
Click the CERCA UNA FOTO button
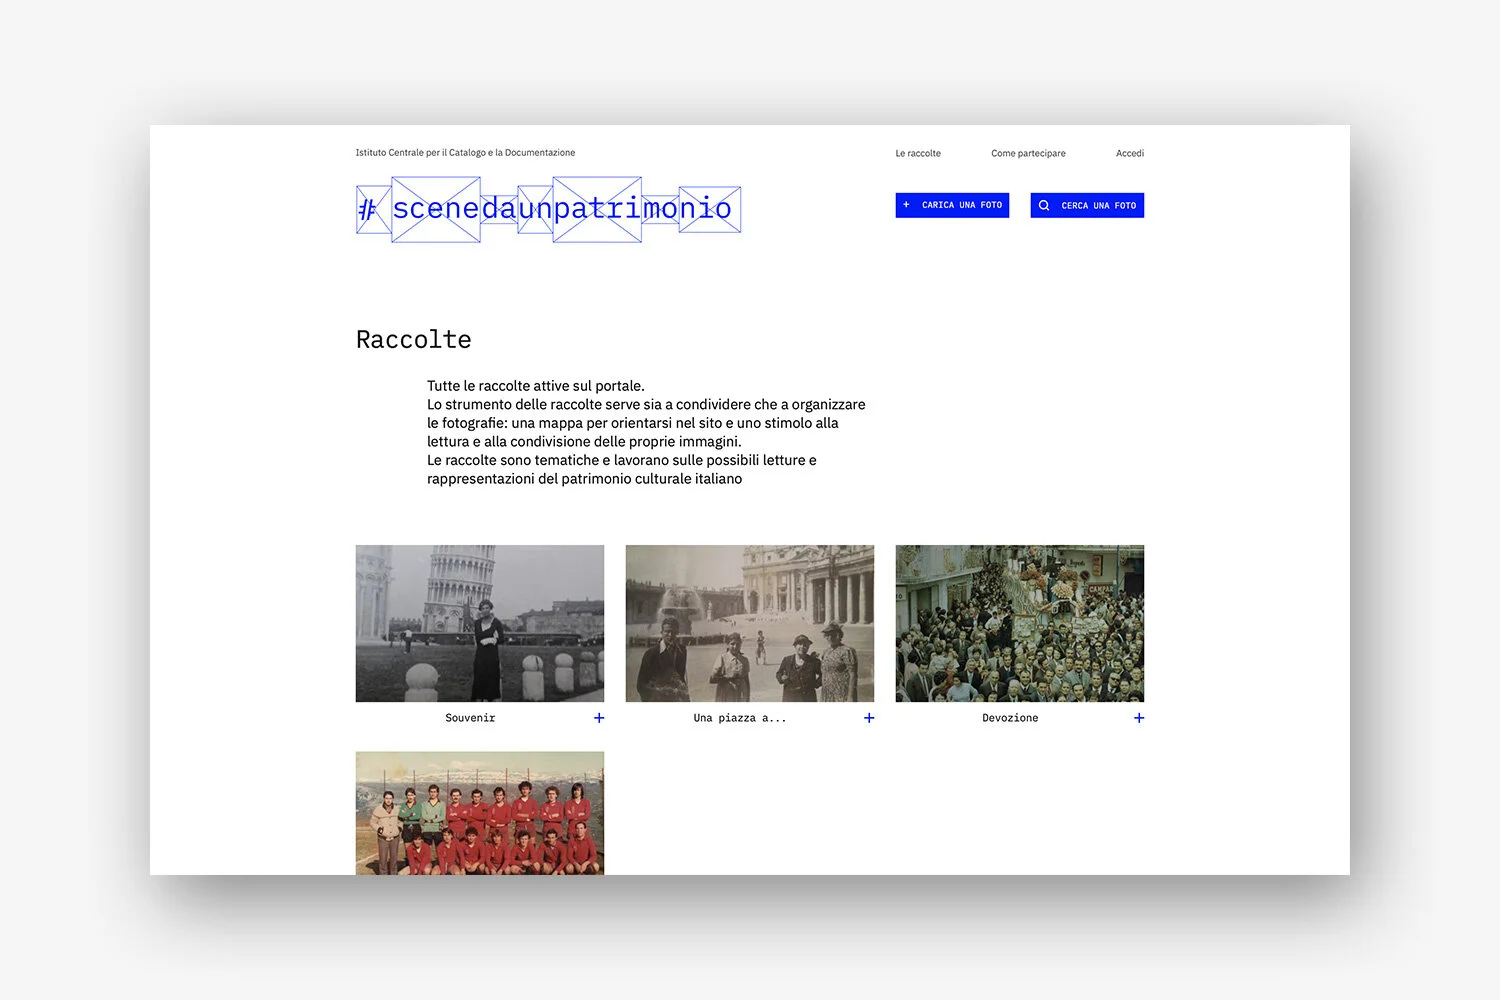click(x=1087, y=205)
